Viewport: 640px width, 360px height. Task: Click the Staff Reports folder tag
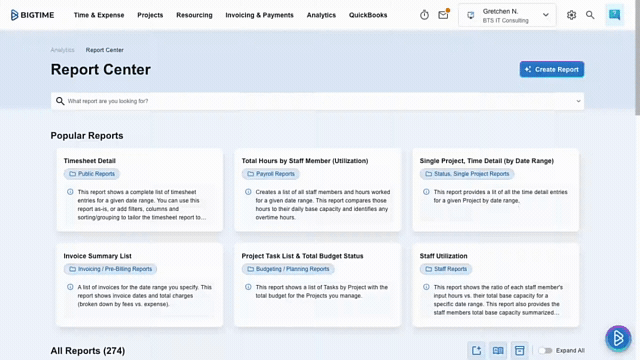coord(446,269)
